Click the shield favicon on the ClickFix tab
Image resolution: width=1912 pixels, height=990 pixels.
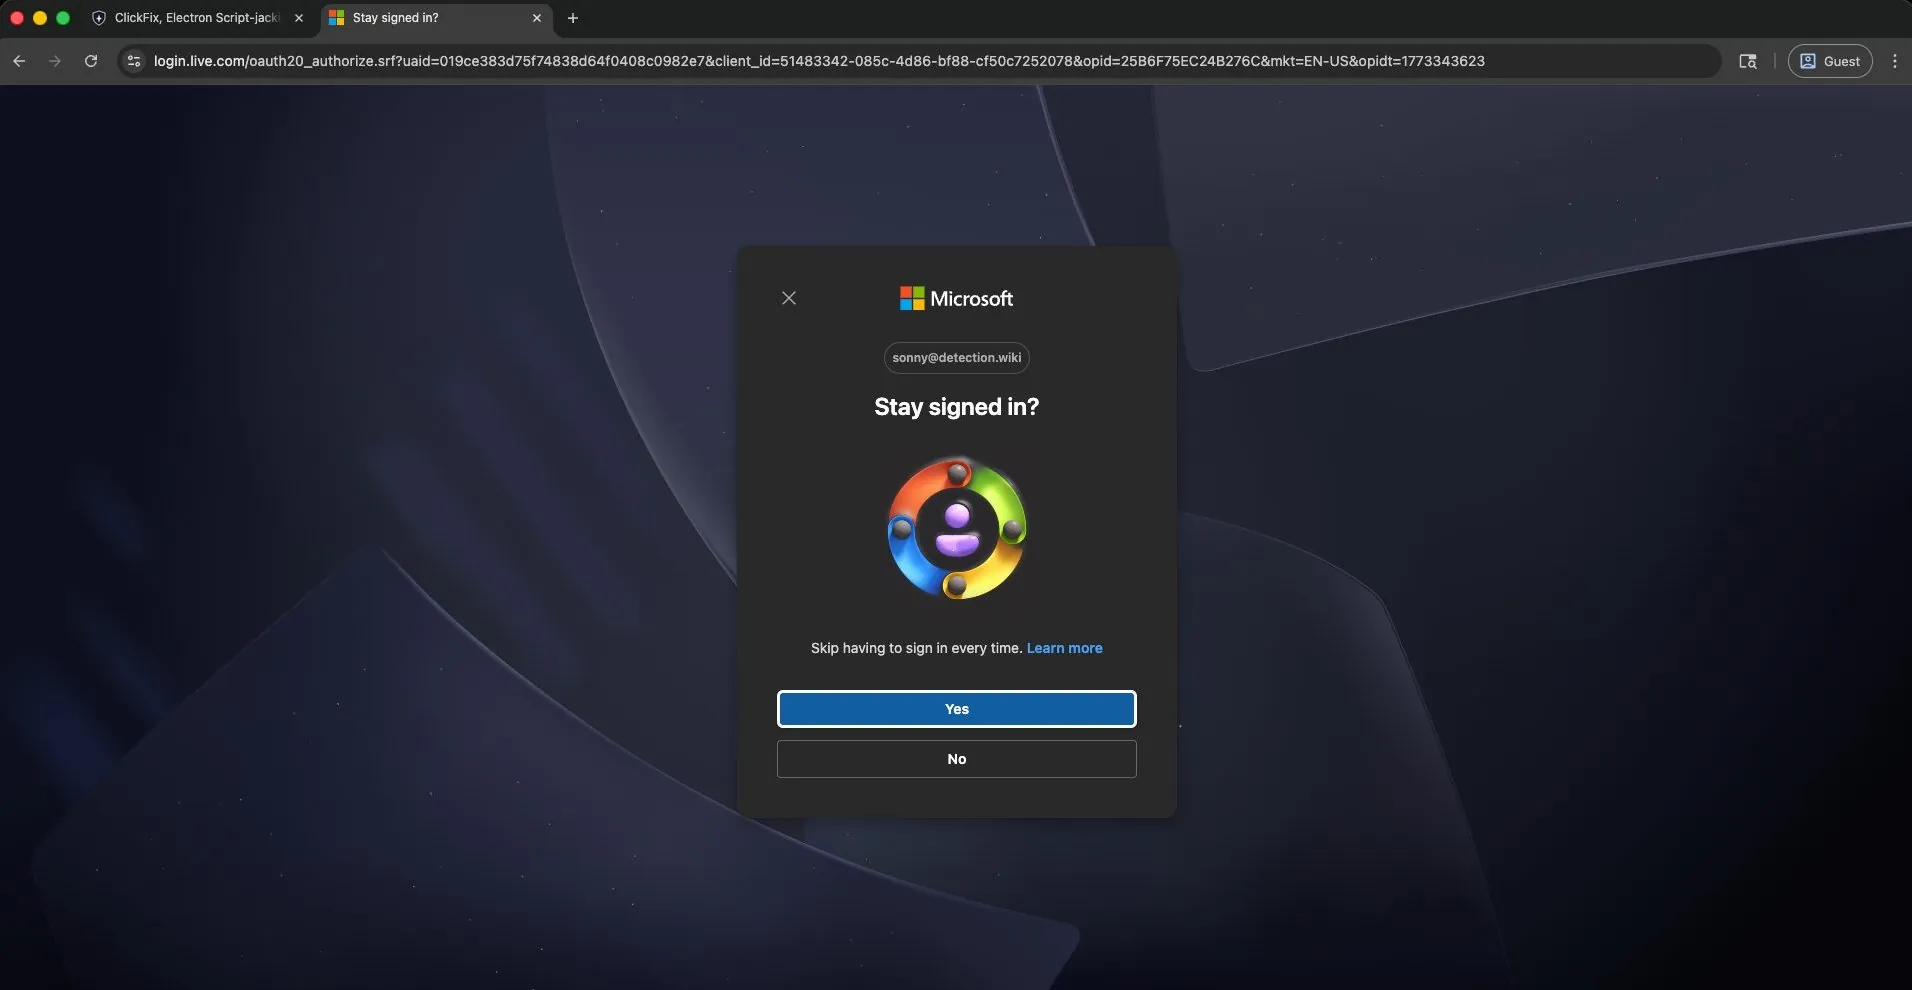click(99, 18)
